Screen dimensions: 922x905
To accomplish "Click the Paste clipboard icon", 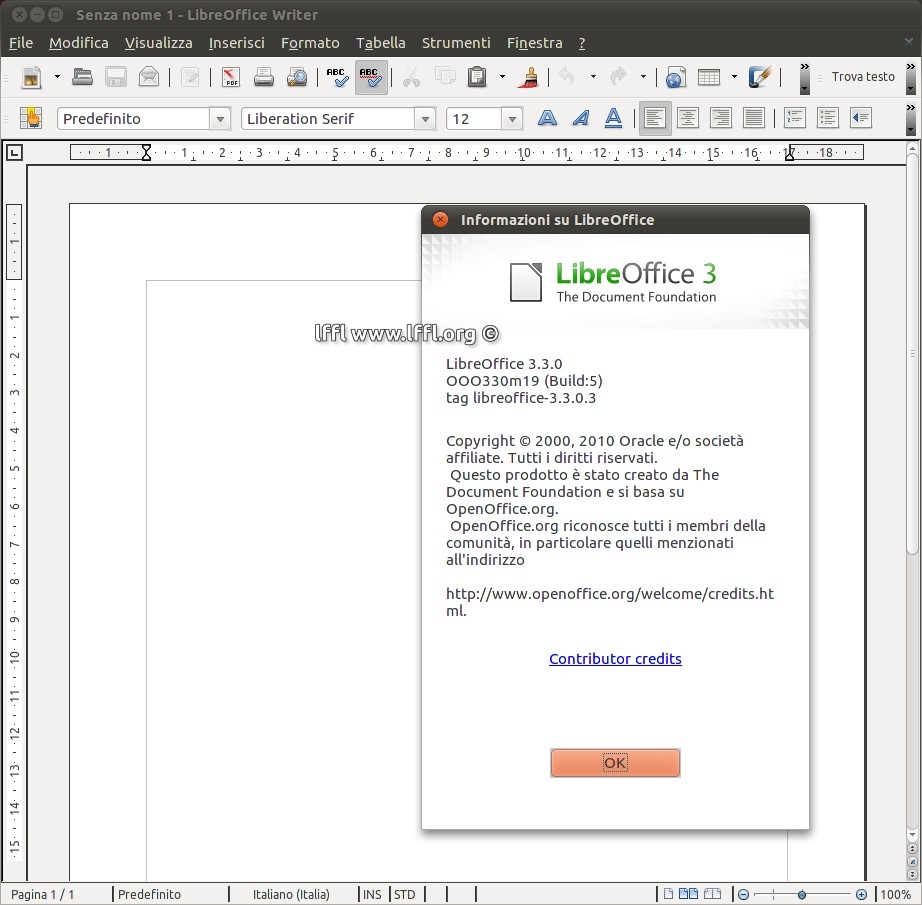I will pos(477,77).
